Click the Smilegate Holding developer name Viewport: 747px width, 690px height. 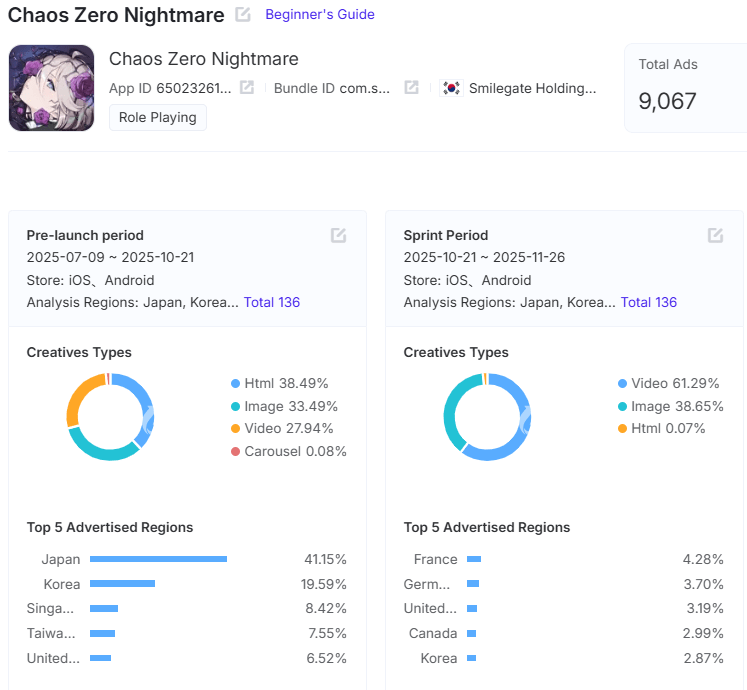(532, 88)
